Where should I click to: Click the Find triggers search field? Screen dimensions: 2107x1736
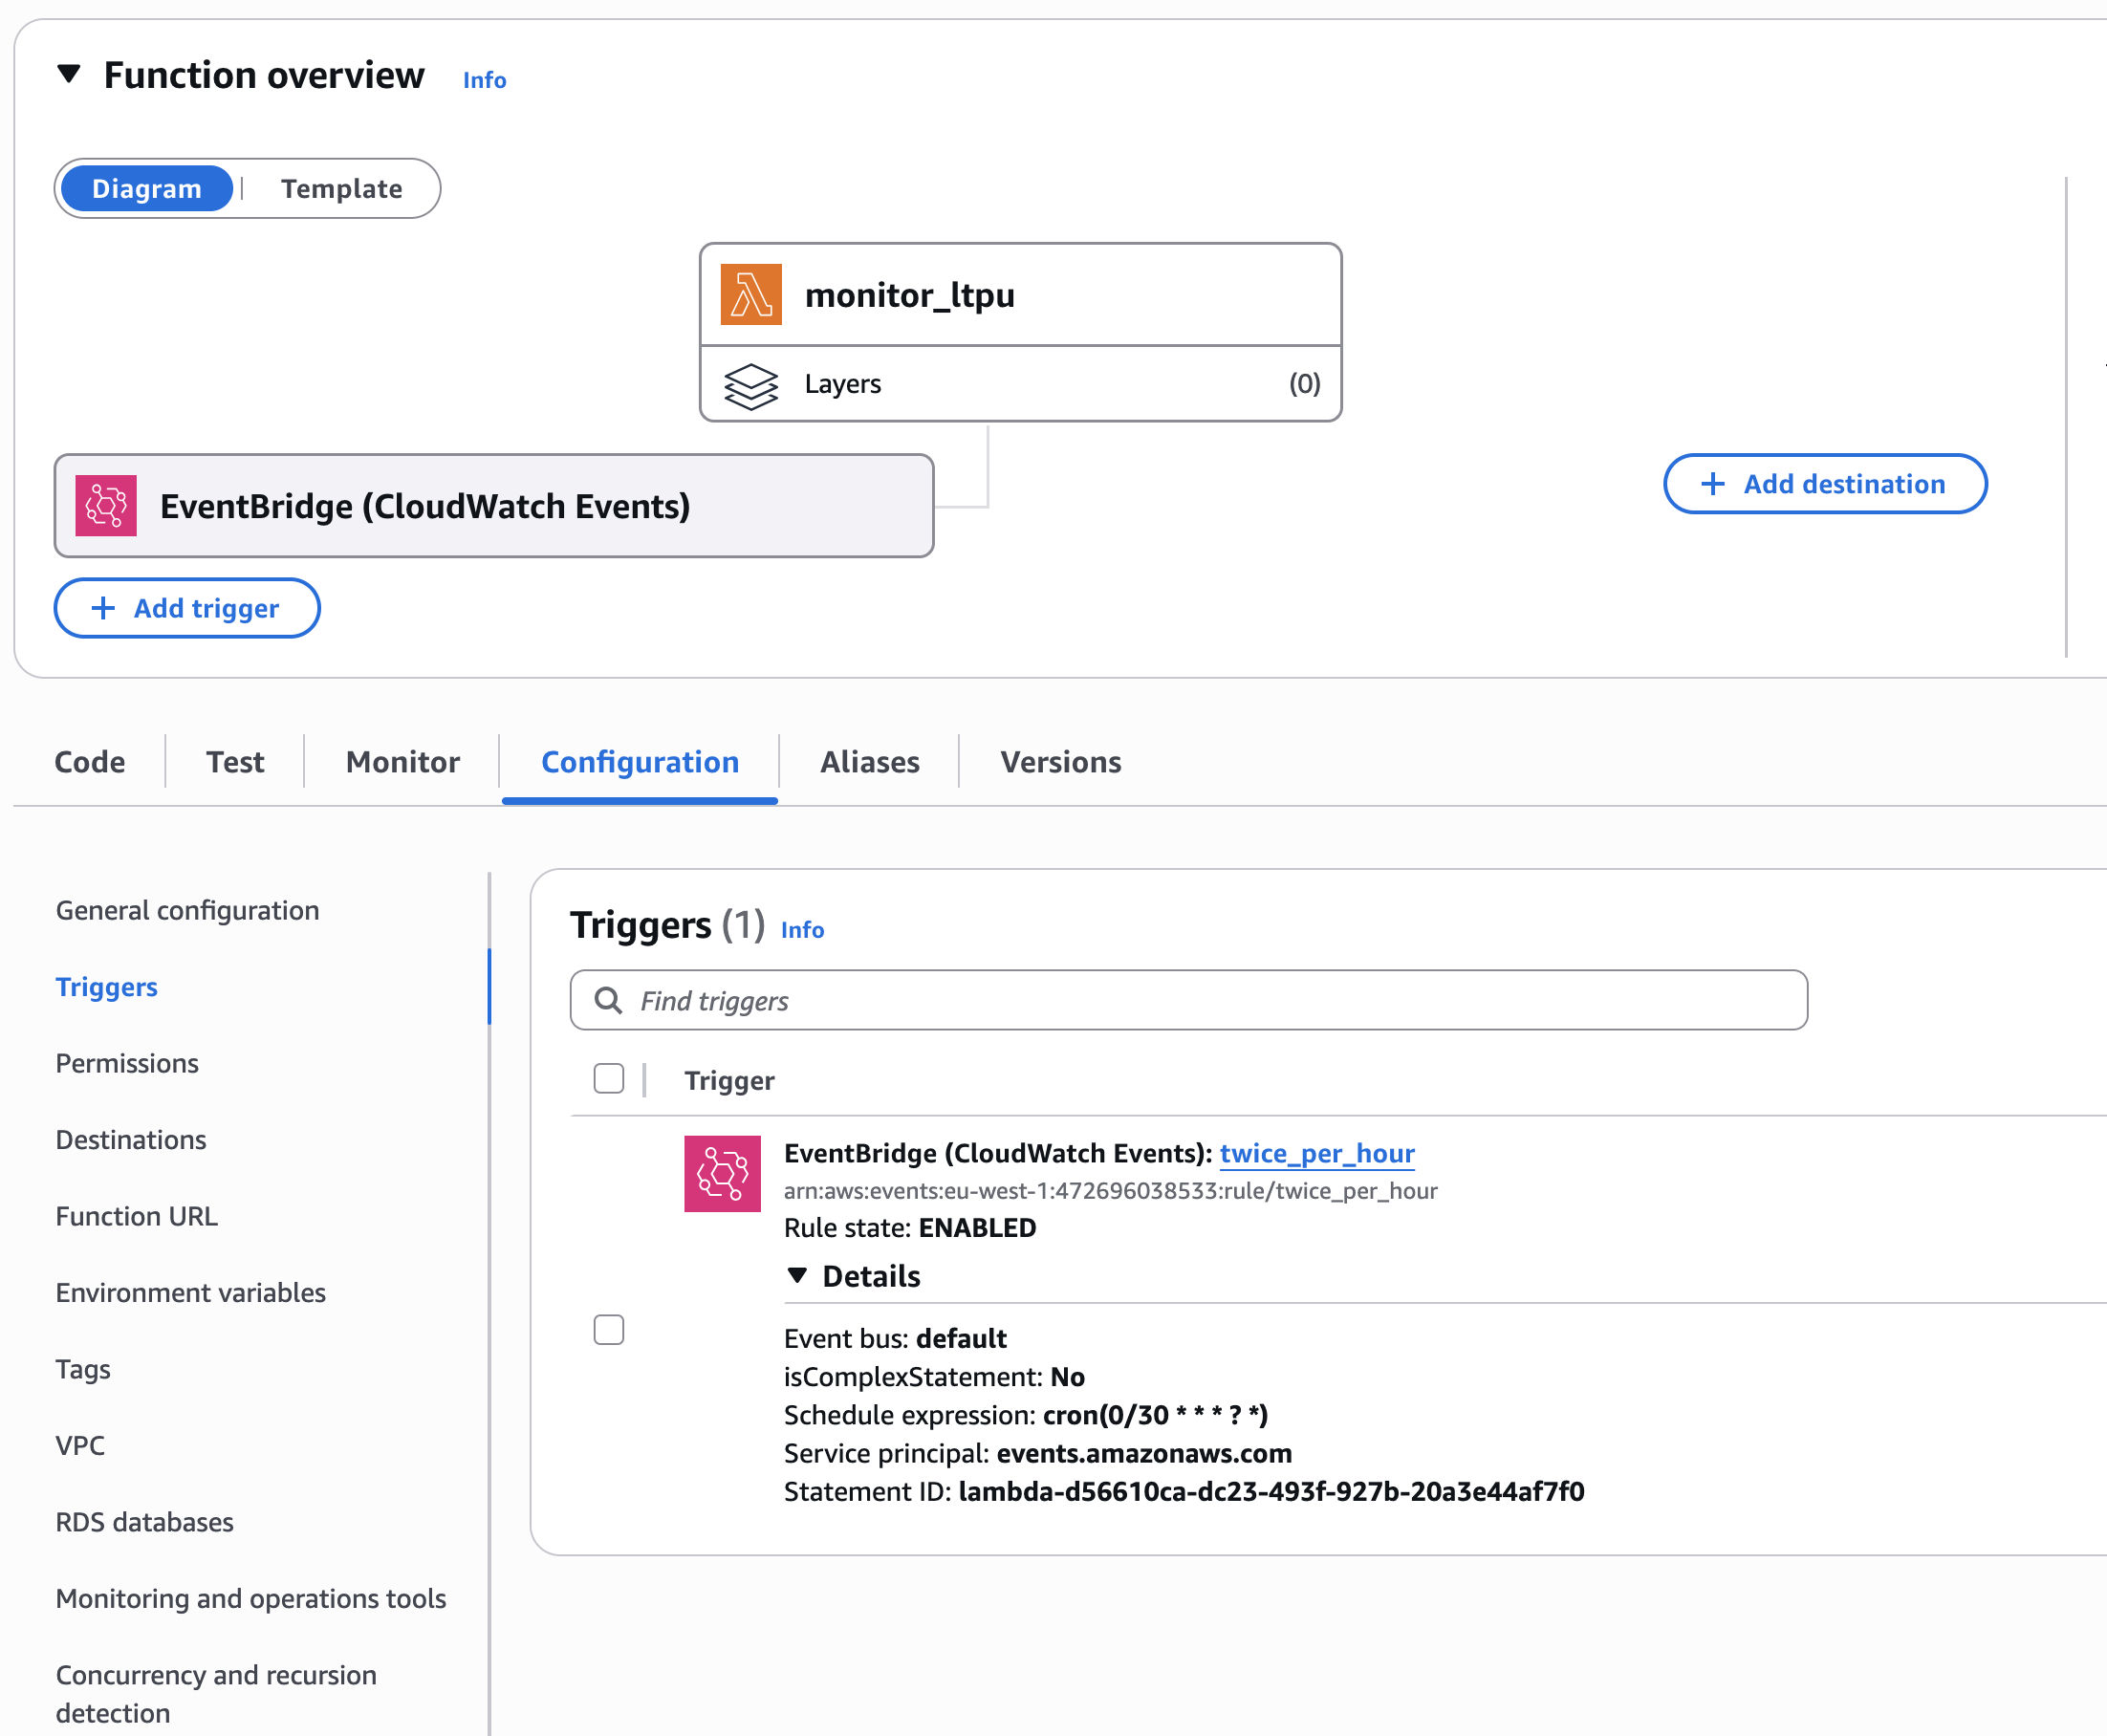pyautogui.click(x=1188, y=1000)
